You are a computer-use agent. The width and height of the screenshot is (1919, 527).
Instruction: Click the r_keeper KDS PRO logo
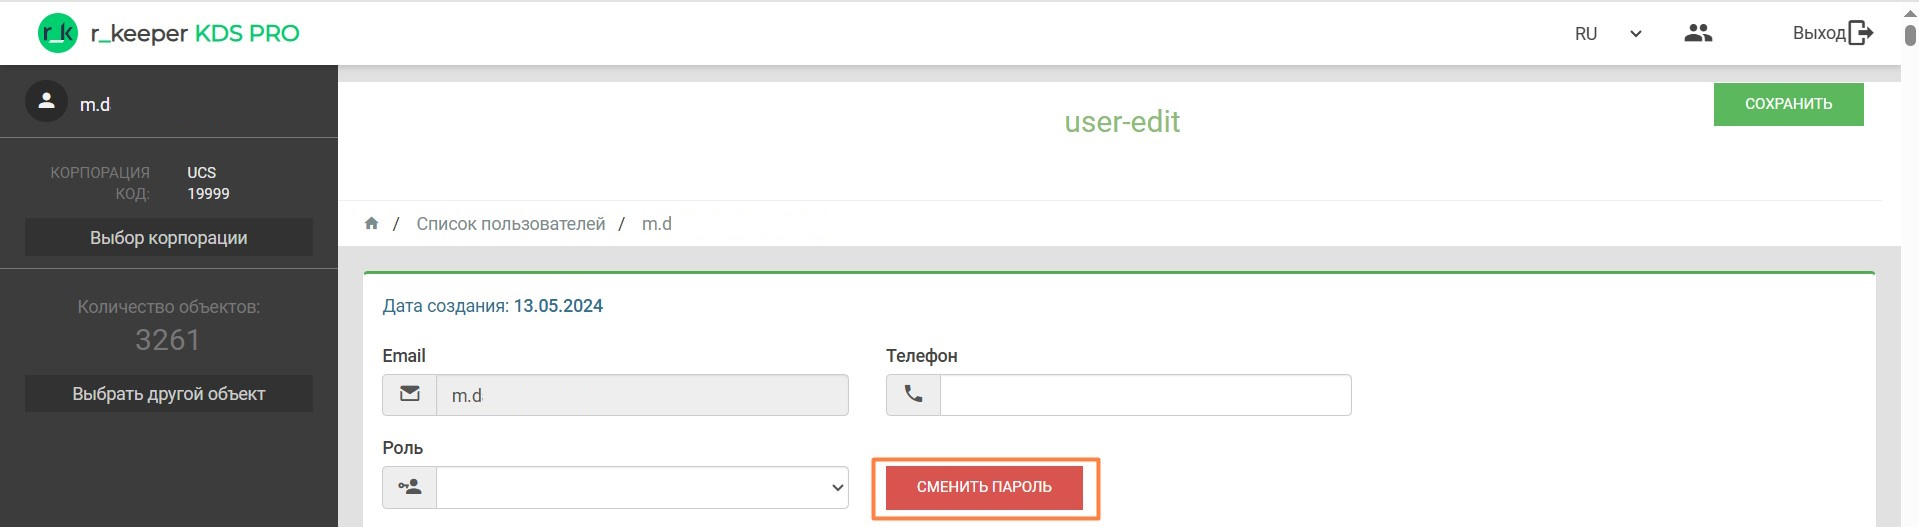pyautogui.click(x=168, y=33)
